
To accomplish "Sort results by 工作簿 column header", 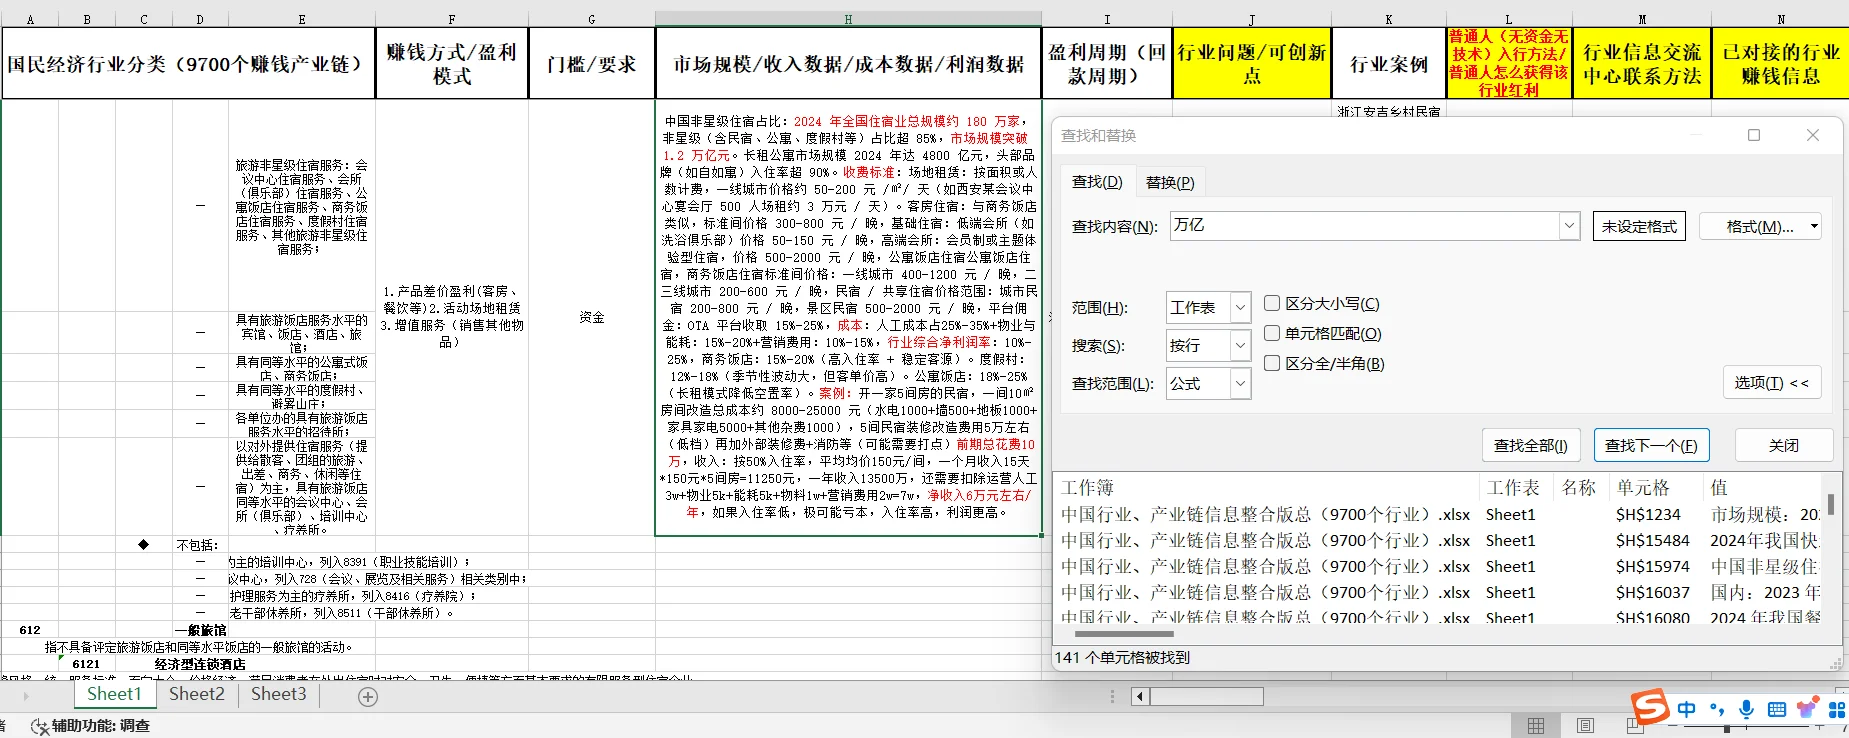I will pos(1268,488).
